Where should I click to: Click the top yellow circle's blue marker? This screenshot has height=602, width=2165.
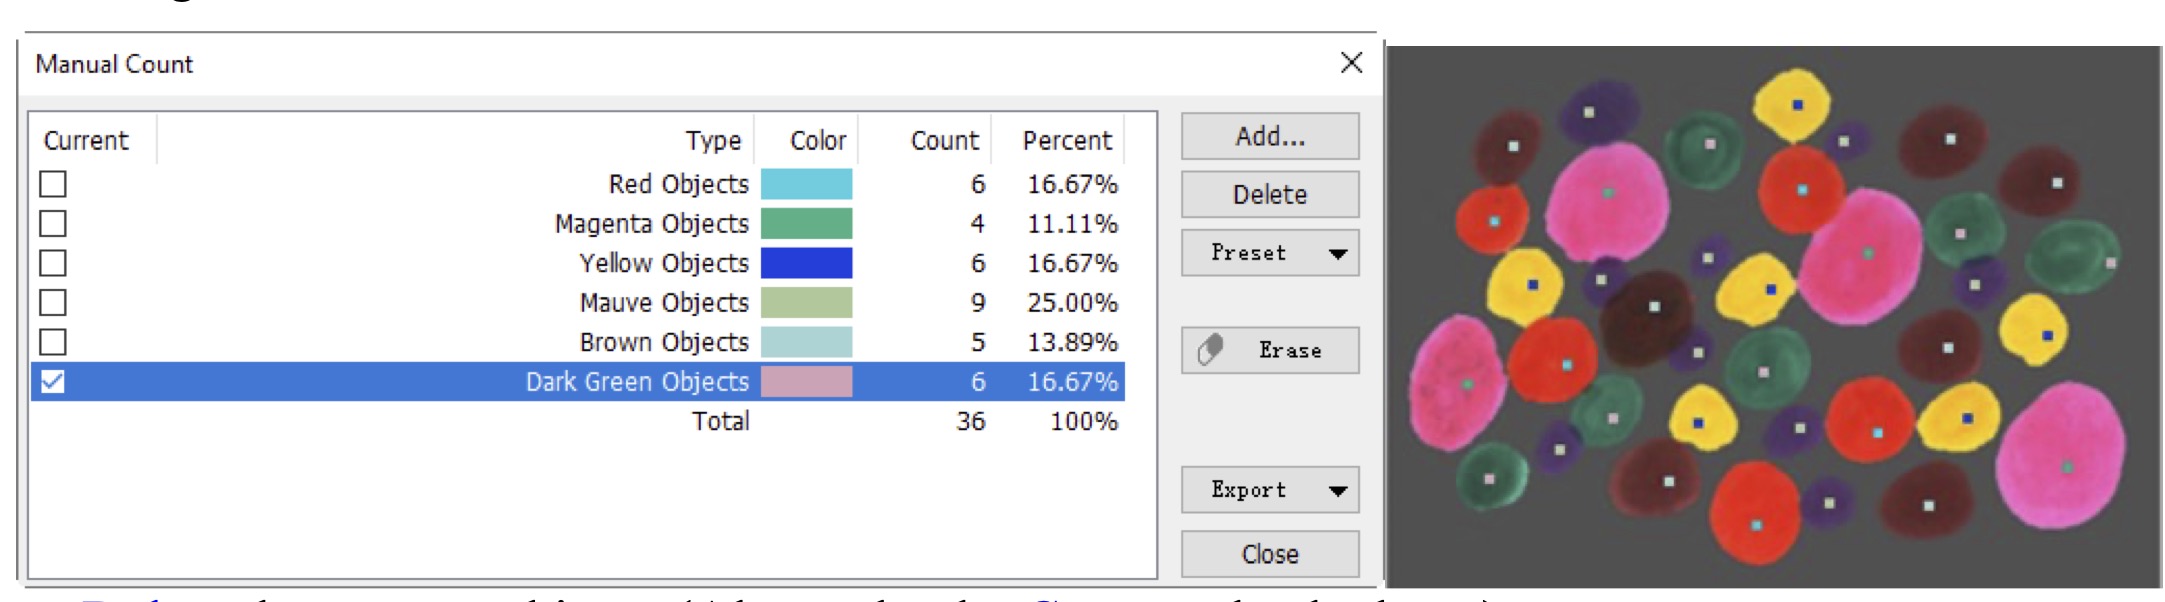(1797, 105)
